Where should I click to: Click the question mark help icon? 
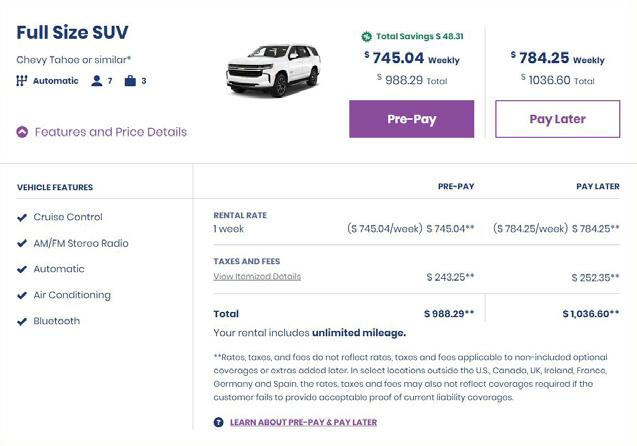coord(219,422)
